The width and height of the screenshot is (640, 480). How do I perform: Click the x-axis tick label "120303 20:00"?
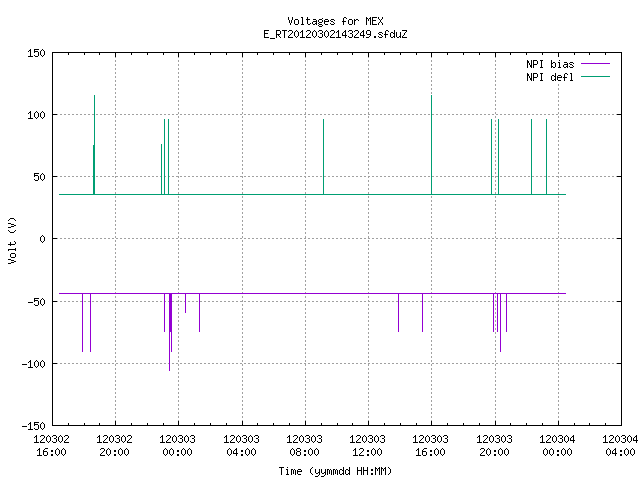[x=494, y=446]
